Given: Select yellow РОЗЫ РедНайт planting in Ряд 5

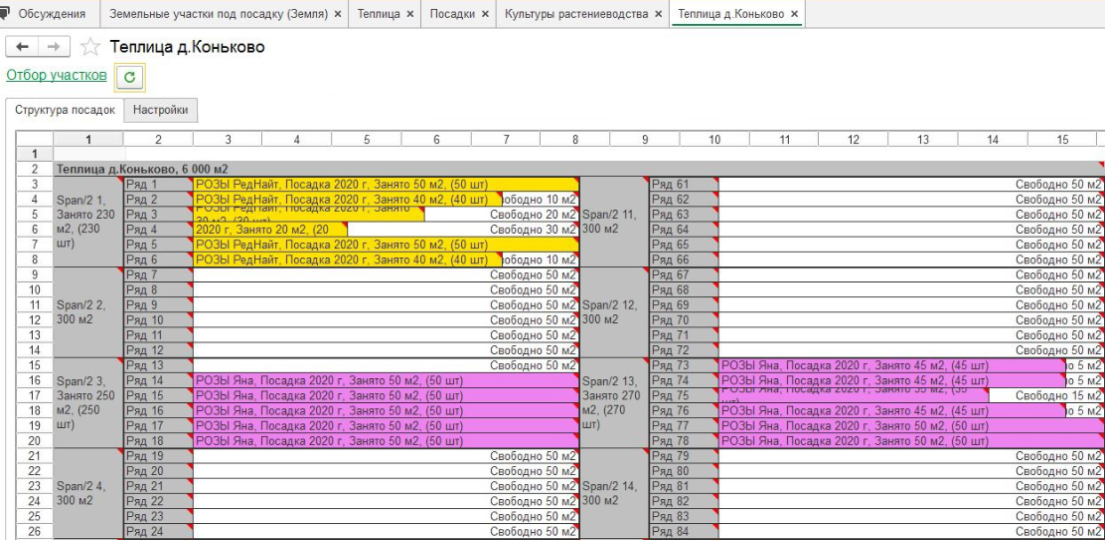Looking at the screenshot, I should pyautogui.click(x=385, y=245).
